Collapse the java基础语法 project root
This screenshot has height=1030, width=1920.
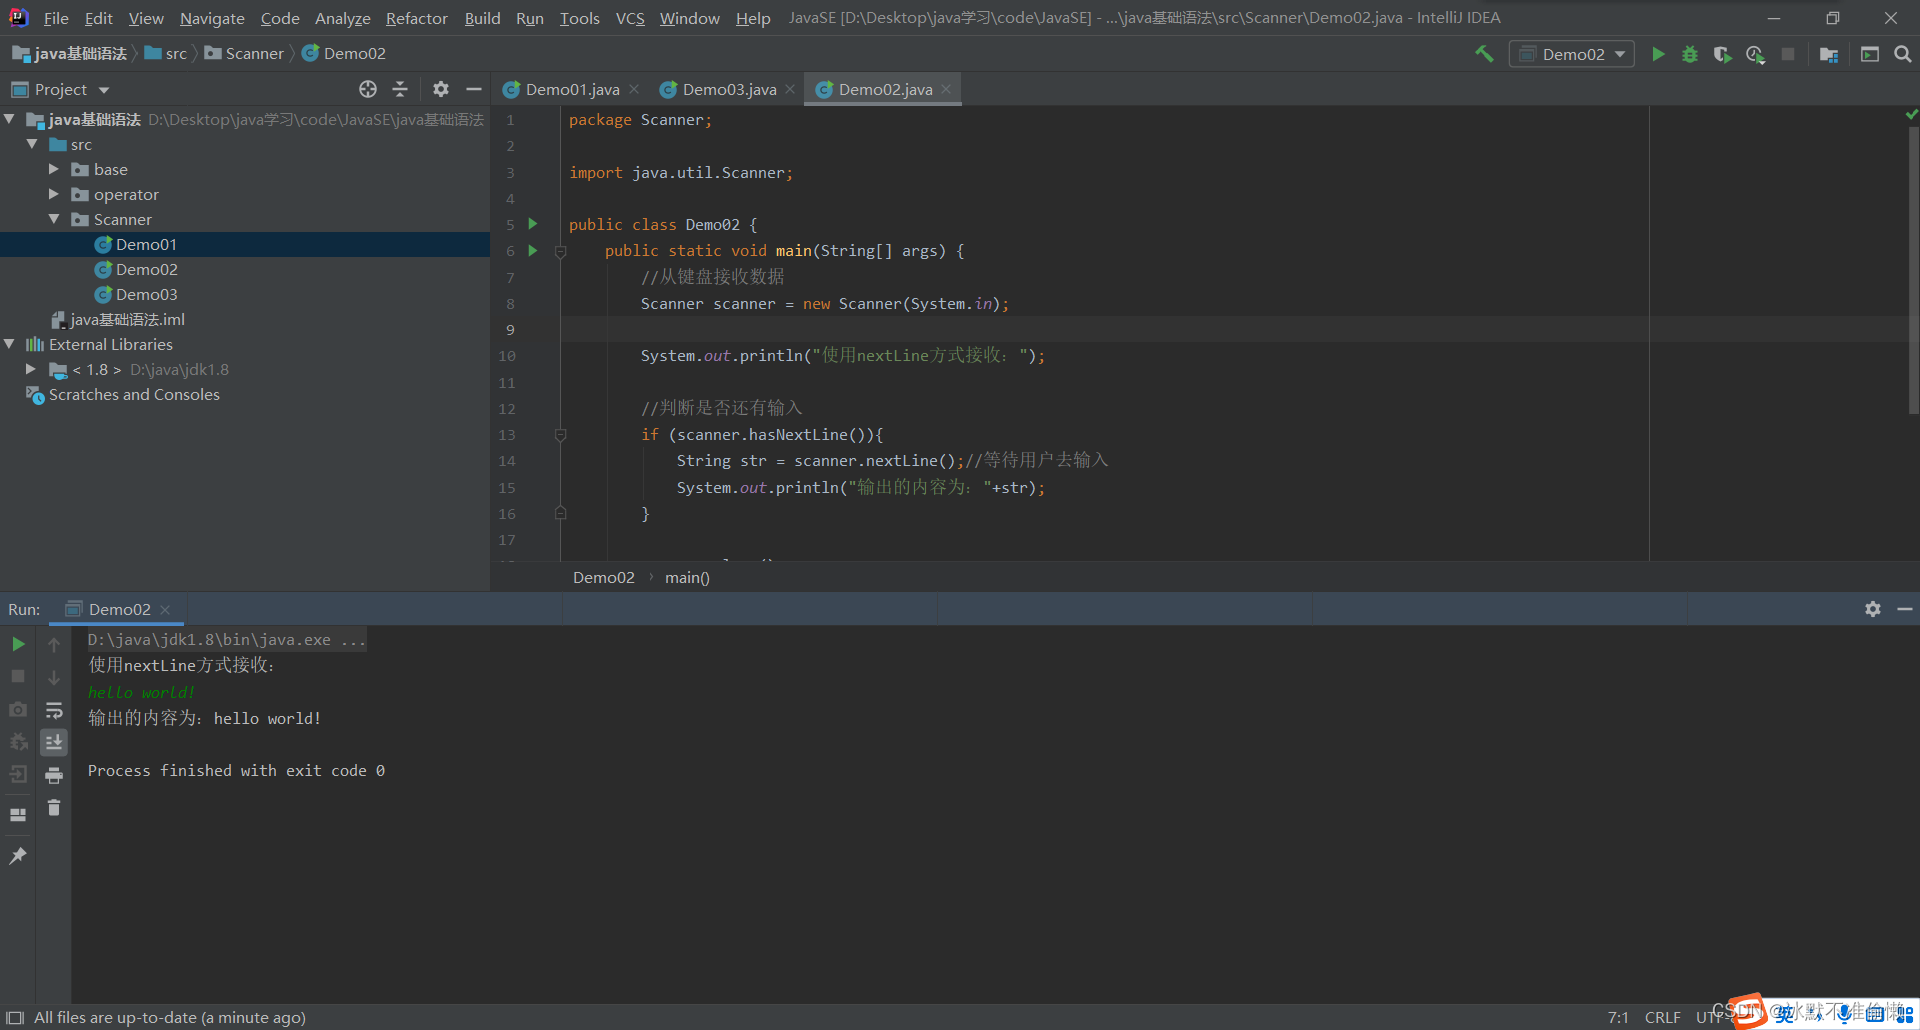pyautogui.click(x=10, y=119)
